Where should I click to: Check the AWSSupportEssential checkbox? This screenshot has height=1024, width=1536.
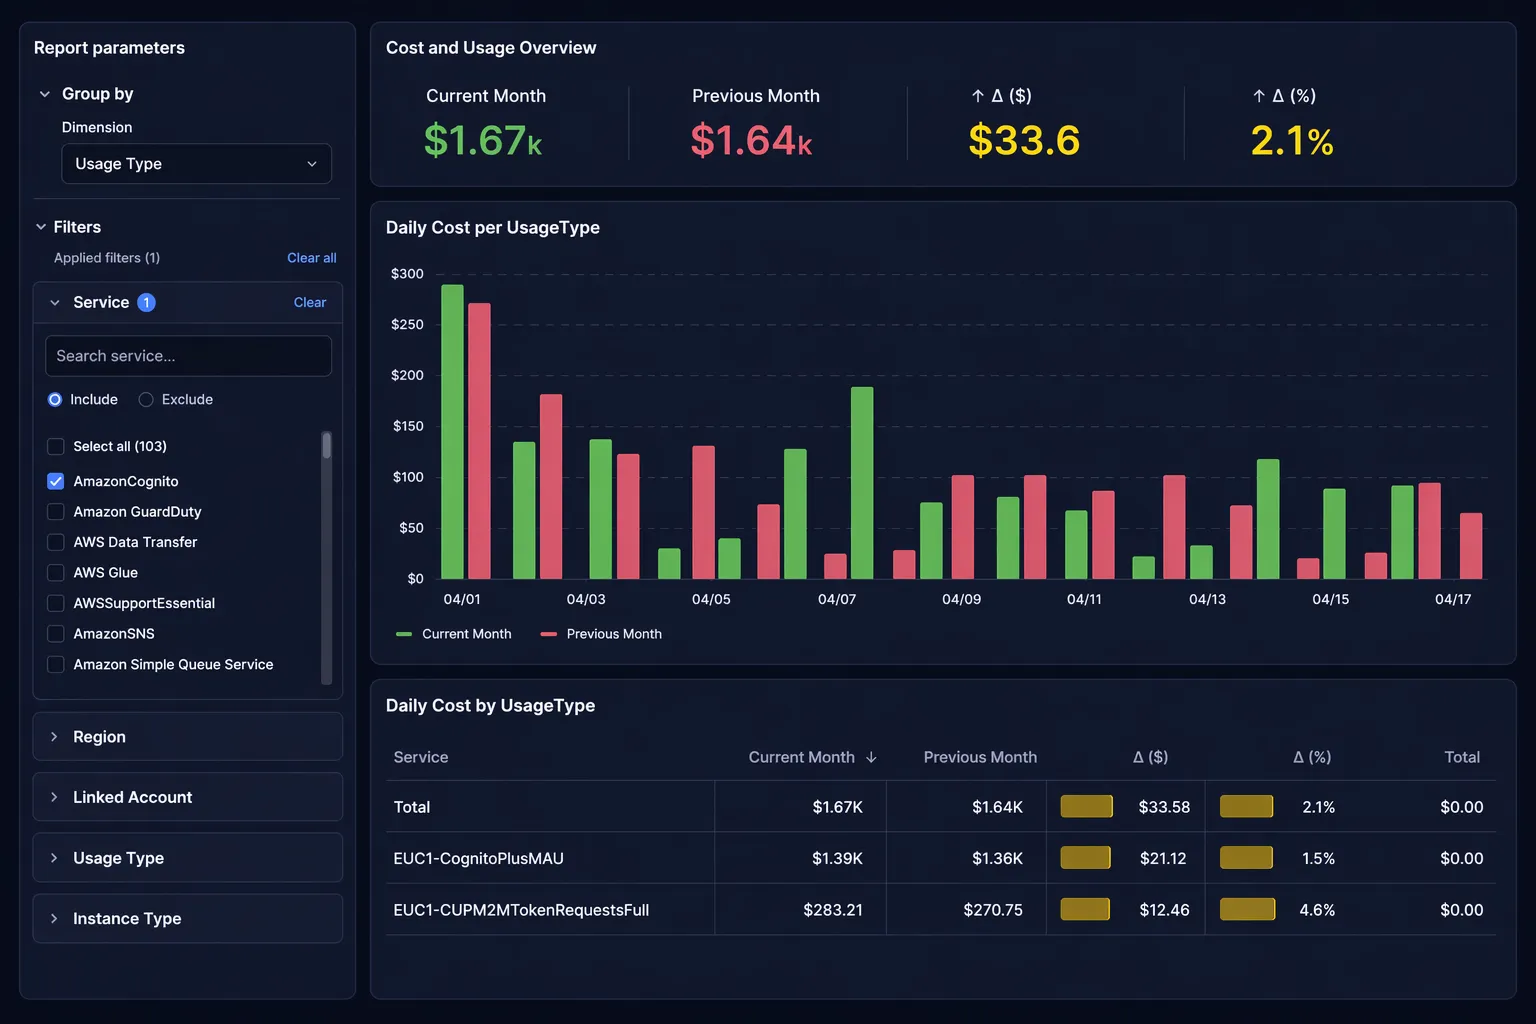[56, 603]
